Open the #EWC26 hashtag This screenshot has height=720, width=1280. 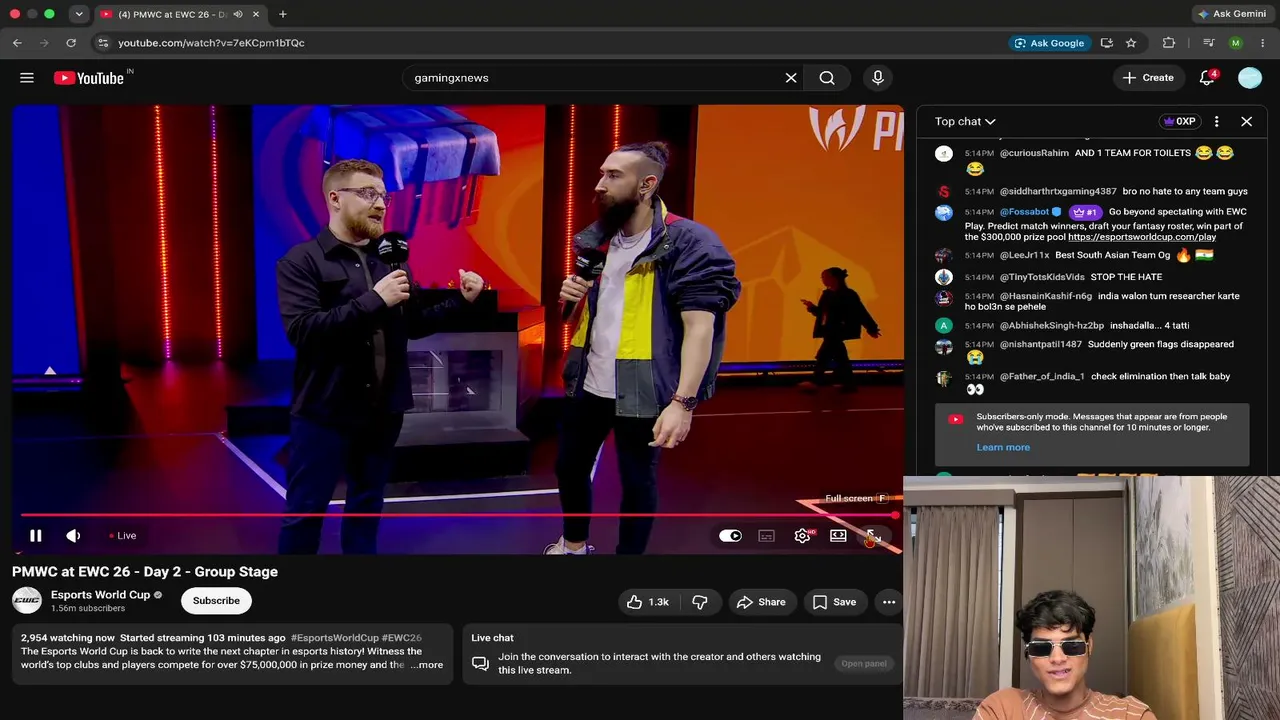pos(402,638)
